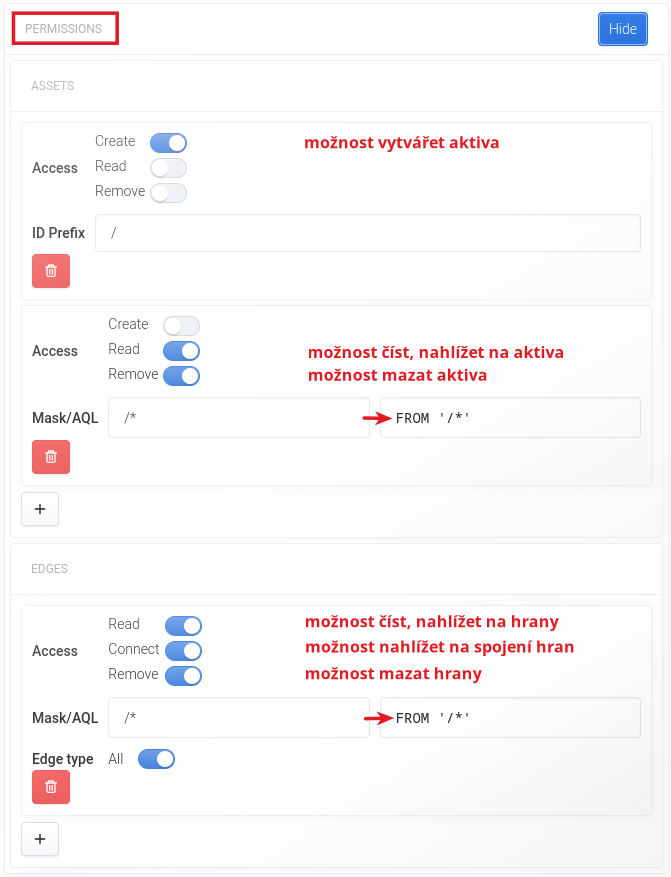Viewport: 671px width, 877px height.
Task: Enable Remove access in first Assets rule
Action: tap(168, 192)
